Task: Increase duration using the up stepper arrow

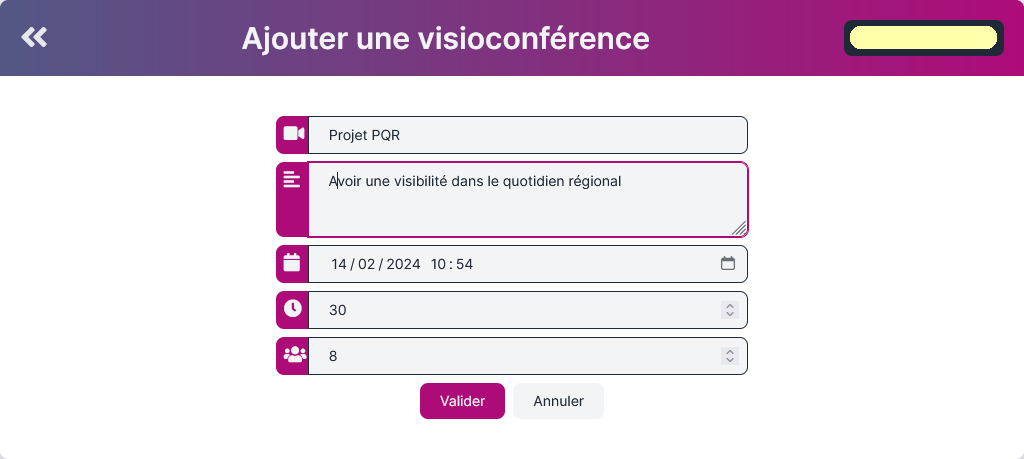Action: tap(729, 306)
